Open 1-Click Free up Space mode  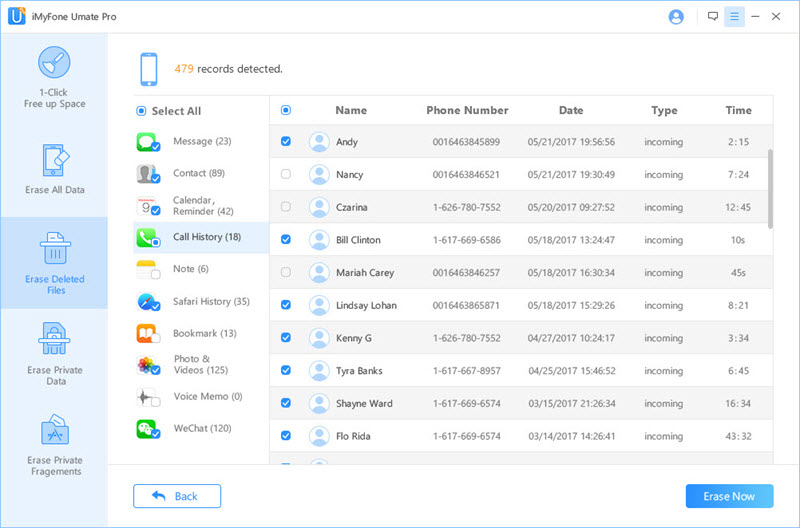(x=54, y=78)
